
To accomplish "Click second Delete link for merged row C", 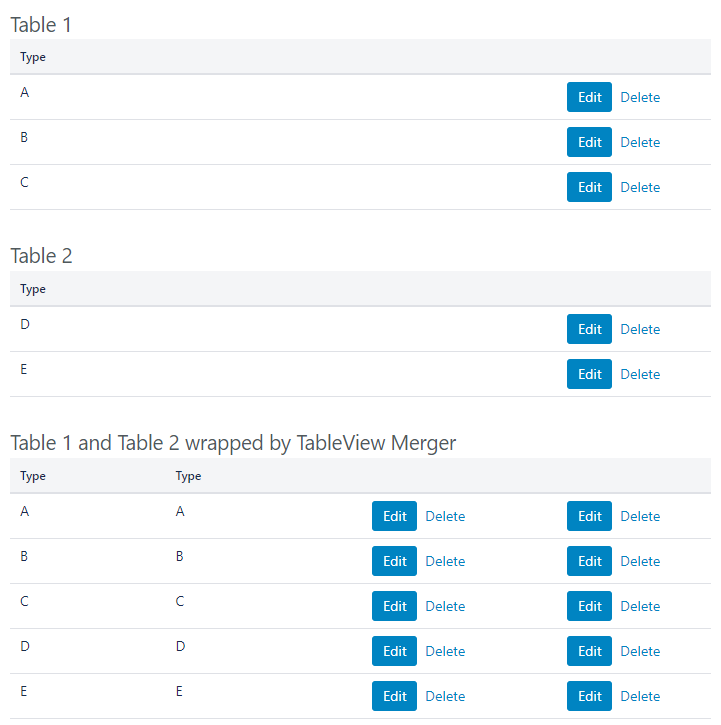I will pos(640,606).
